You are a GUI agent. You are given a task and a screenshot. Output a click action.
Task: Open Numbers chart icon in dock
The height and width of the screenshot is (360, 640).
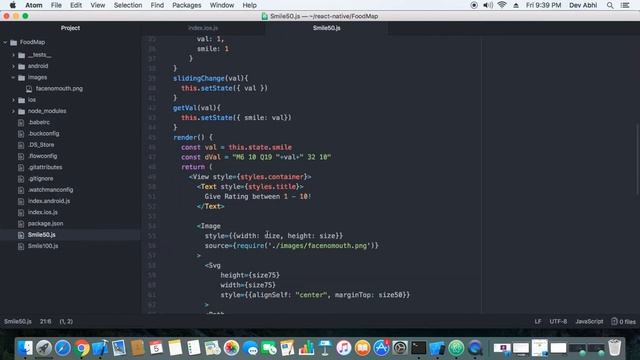[x=306, y=348]
